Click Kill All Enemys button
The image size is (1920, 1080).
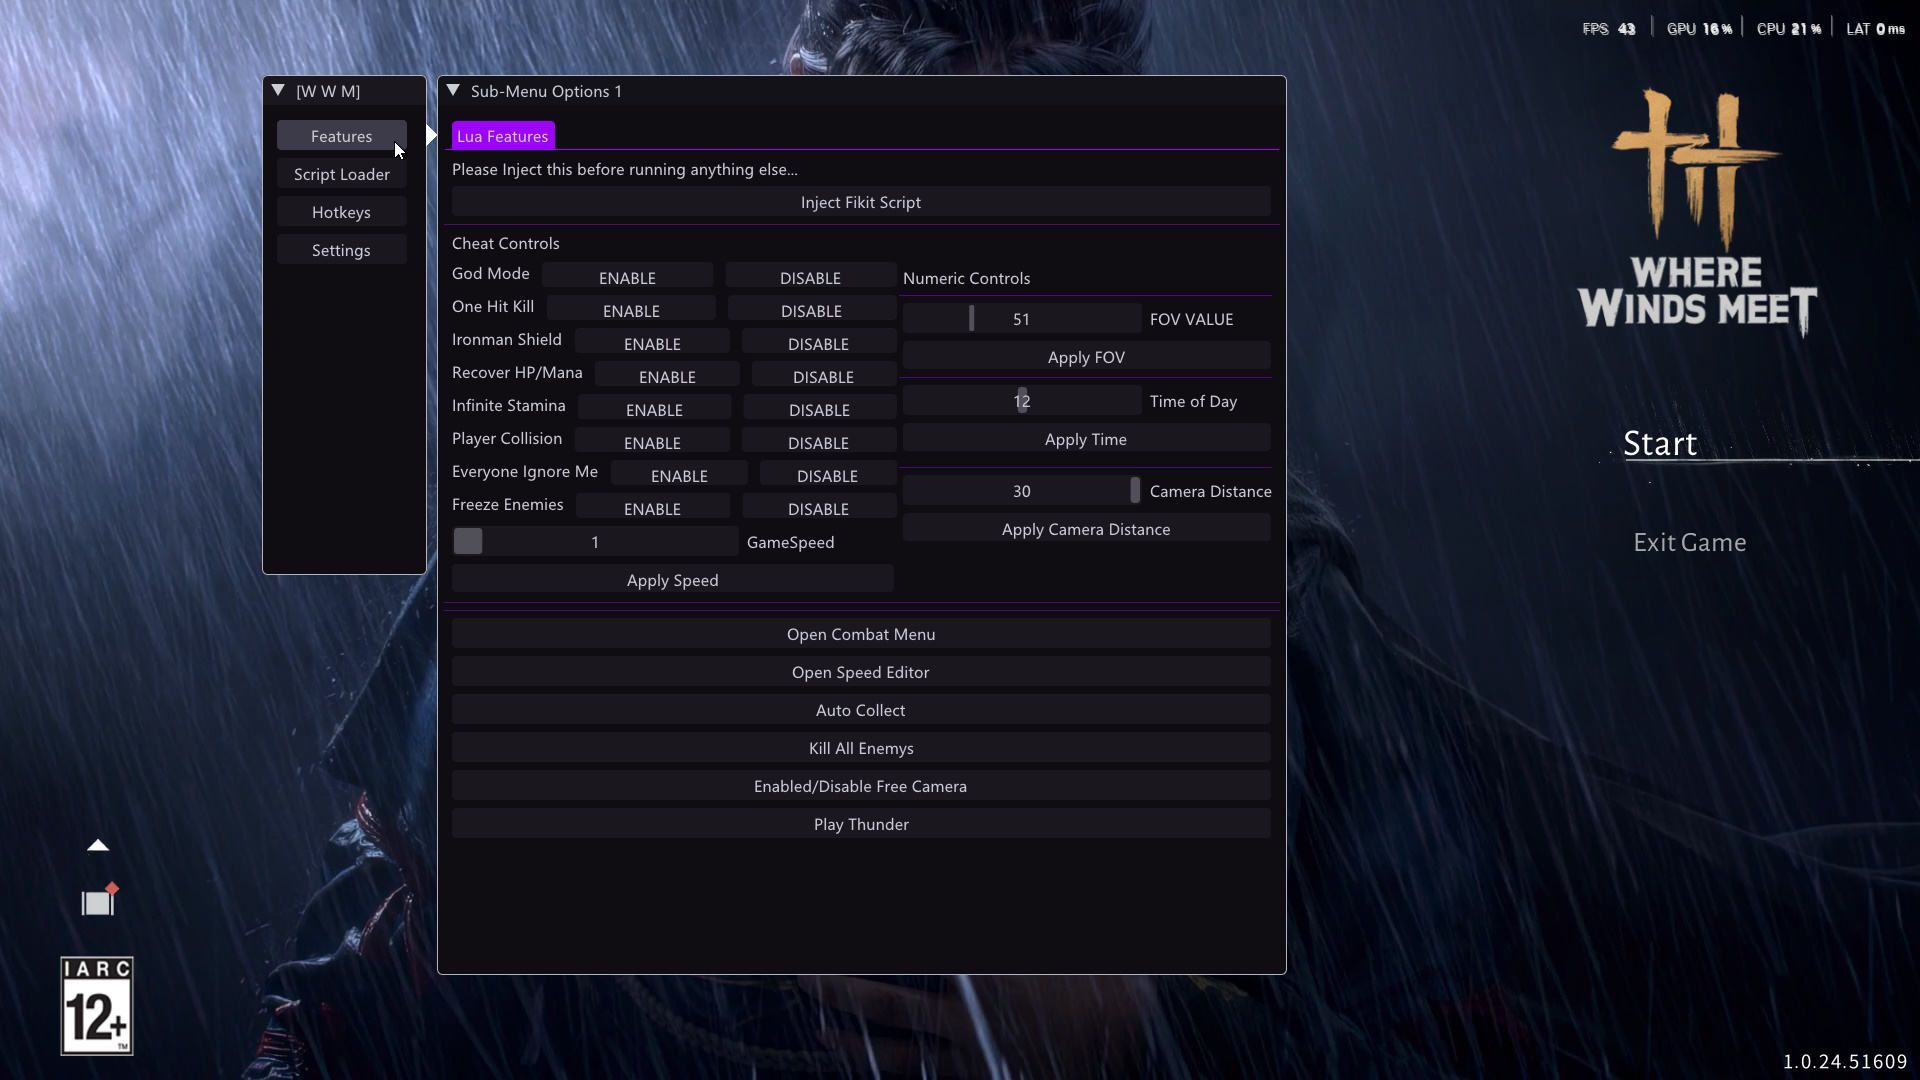861,748
